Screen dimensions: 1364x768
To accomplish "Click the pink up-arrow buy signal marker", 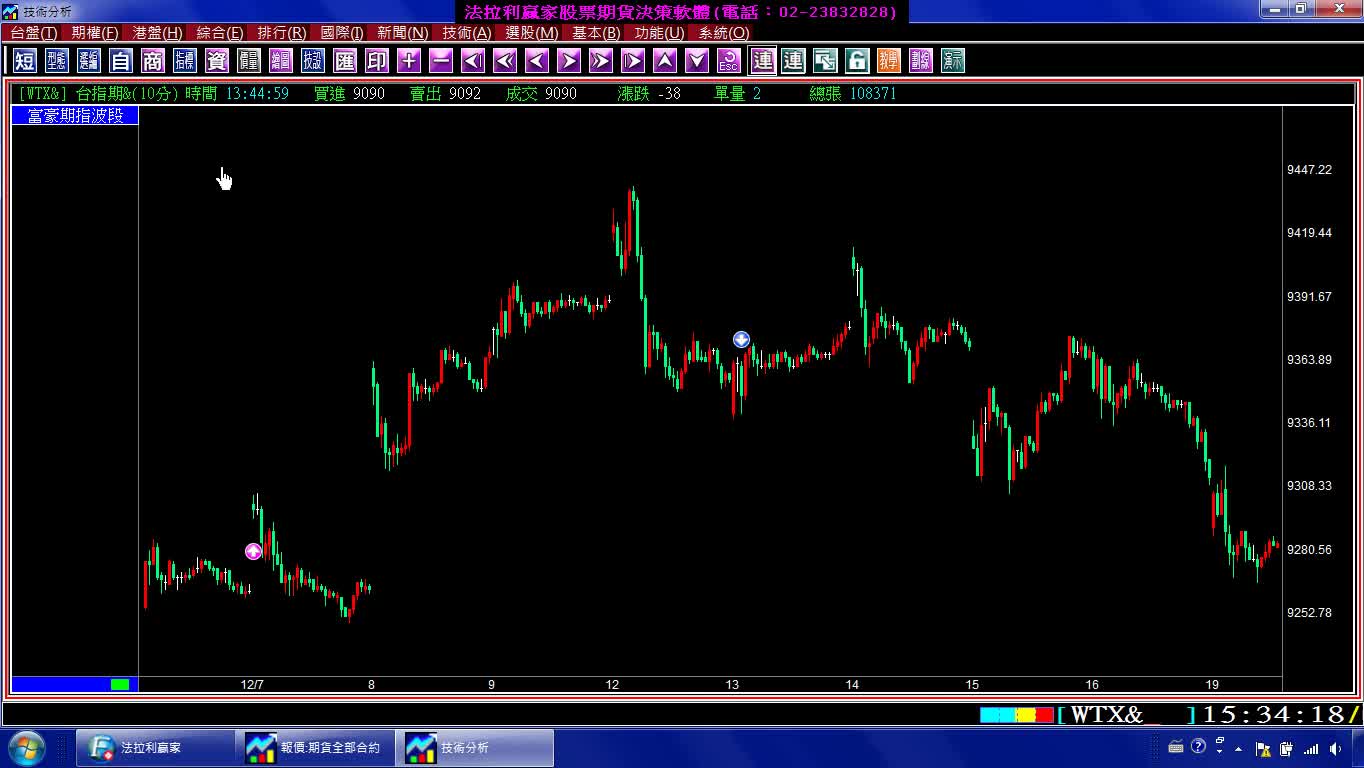I will point(253,551).
